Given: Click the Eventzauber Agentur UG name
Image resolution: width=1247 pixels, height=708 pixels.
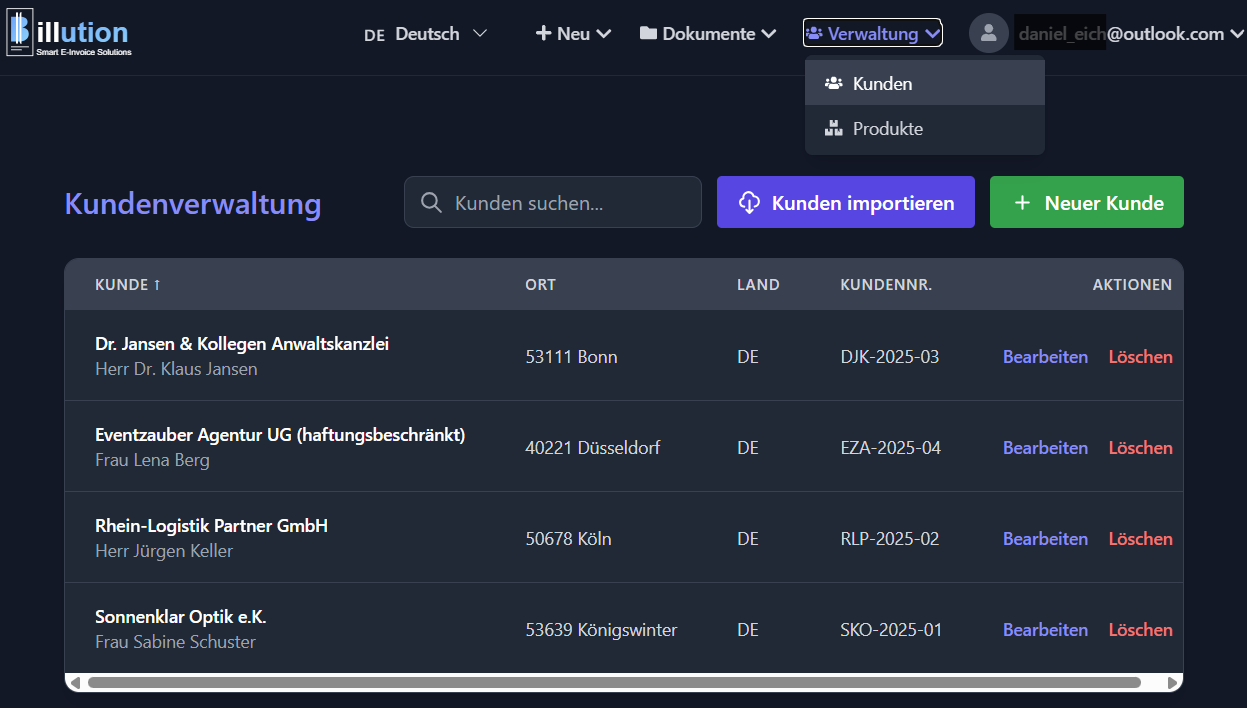Looking at the screenshot, I should (x=280, y=435).
